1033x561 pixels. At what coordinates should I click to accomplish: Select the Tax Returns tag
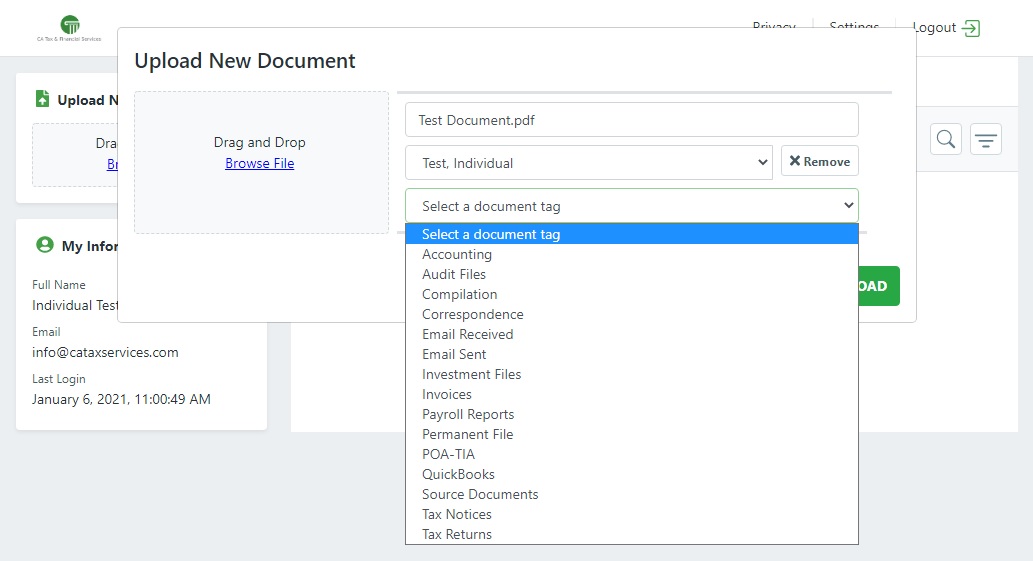click(632, 534)
